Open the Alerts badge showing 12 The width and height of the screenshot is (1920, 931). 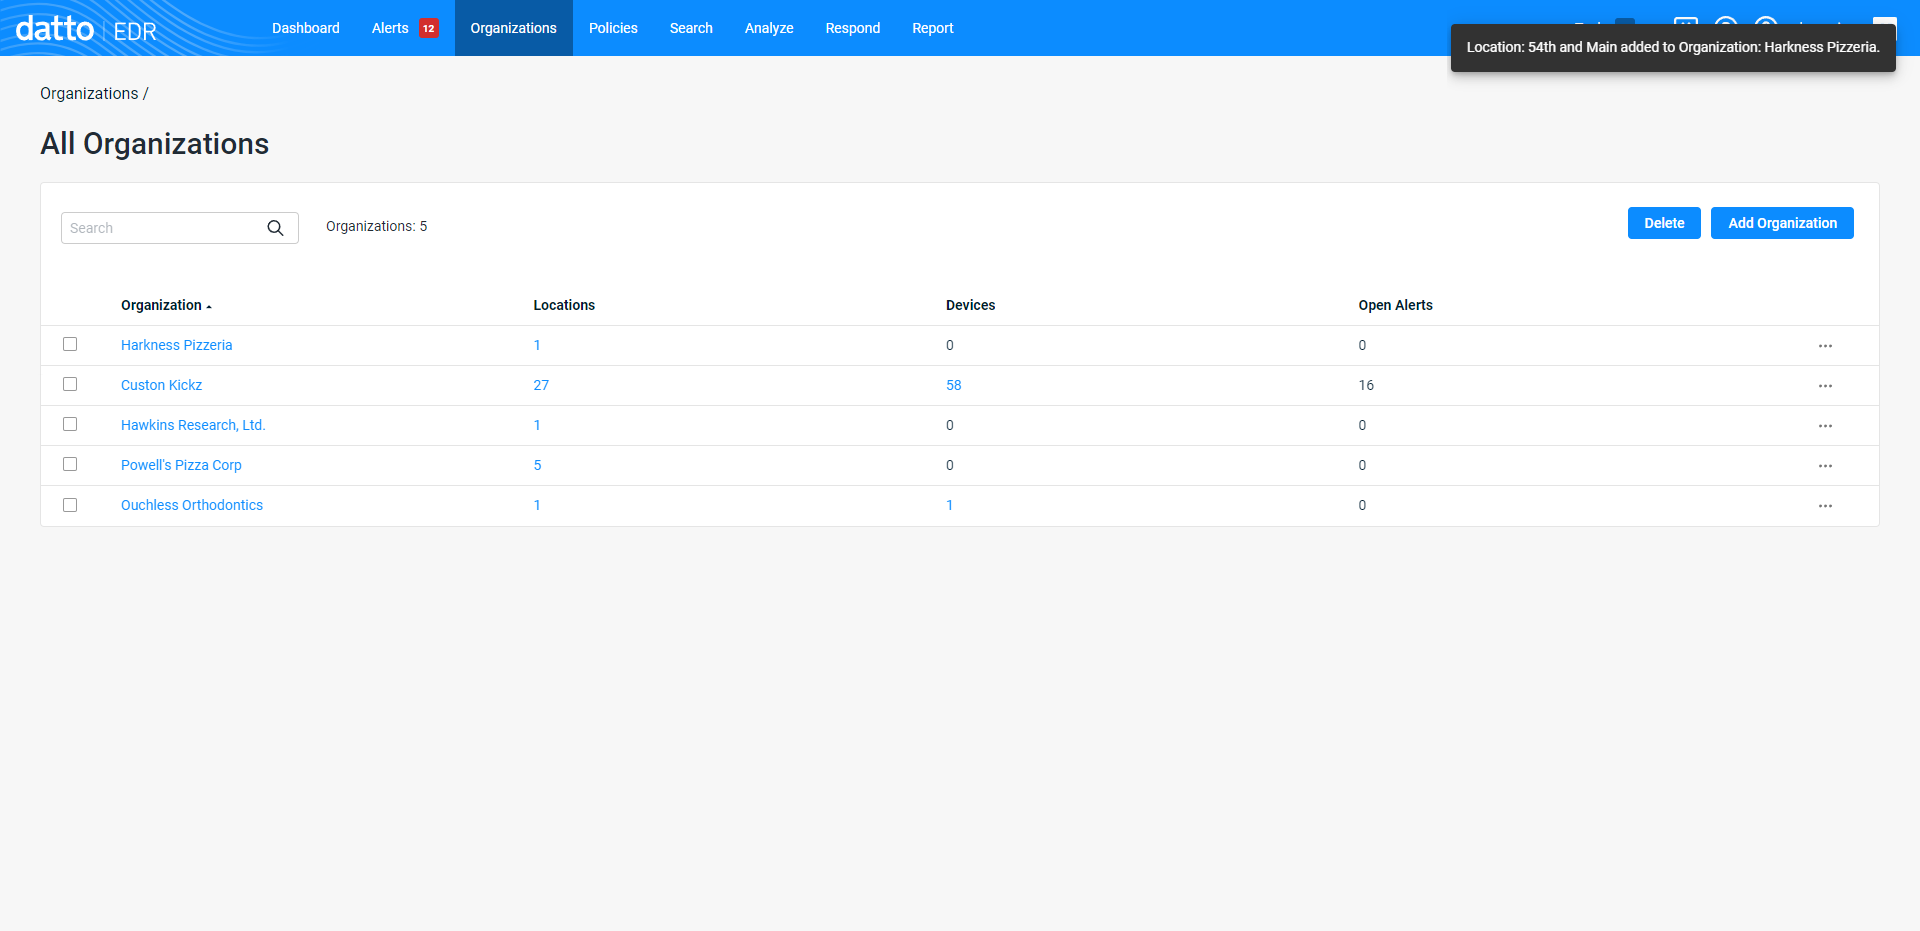(x=429, y=28)
